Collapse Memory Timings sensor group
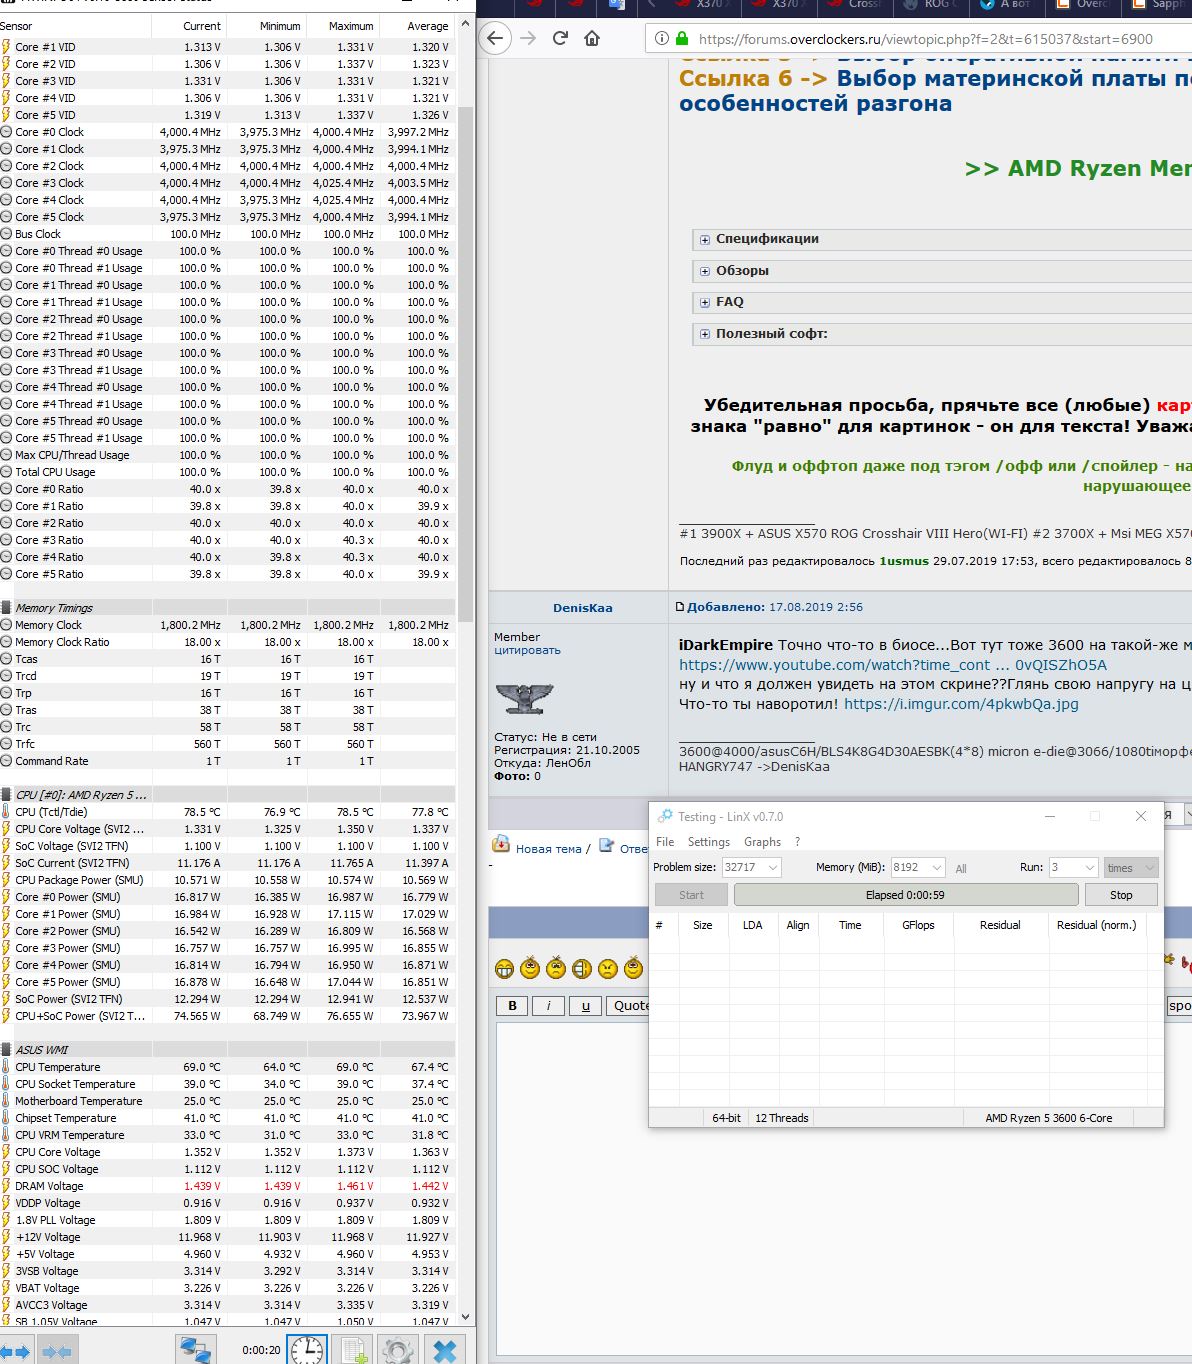The image size is (1192, 1364). (6, 608)
